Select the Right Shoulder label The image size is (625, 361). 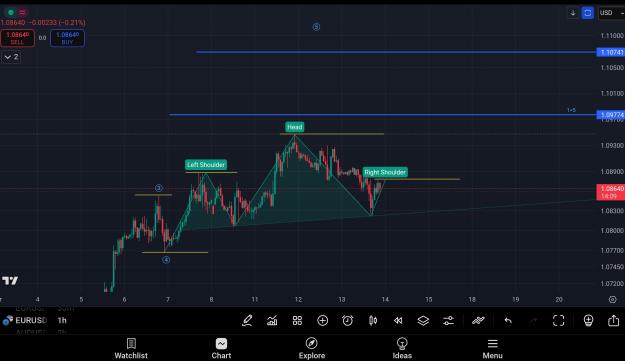[385, 172]
